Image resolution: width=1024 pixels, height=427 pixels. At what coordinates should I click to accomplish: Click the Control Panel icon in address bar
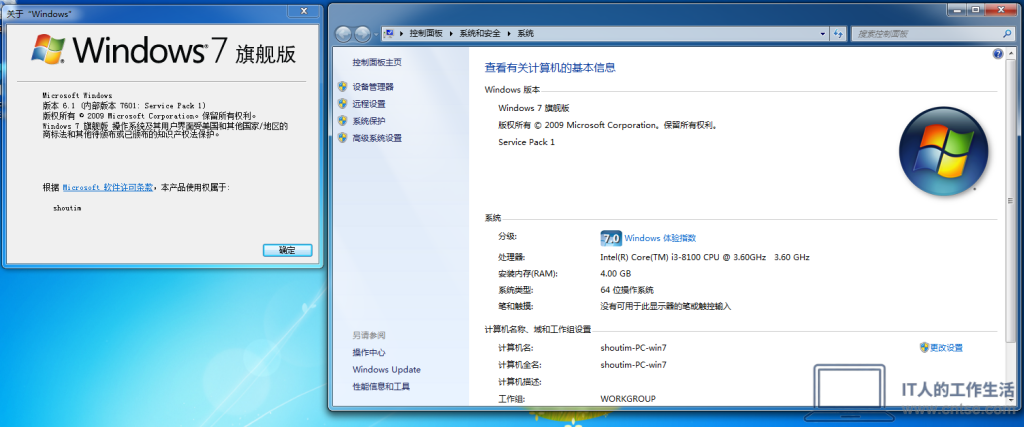(x=389, y=33)
